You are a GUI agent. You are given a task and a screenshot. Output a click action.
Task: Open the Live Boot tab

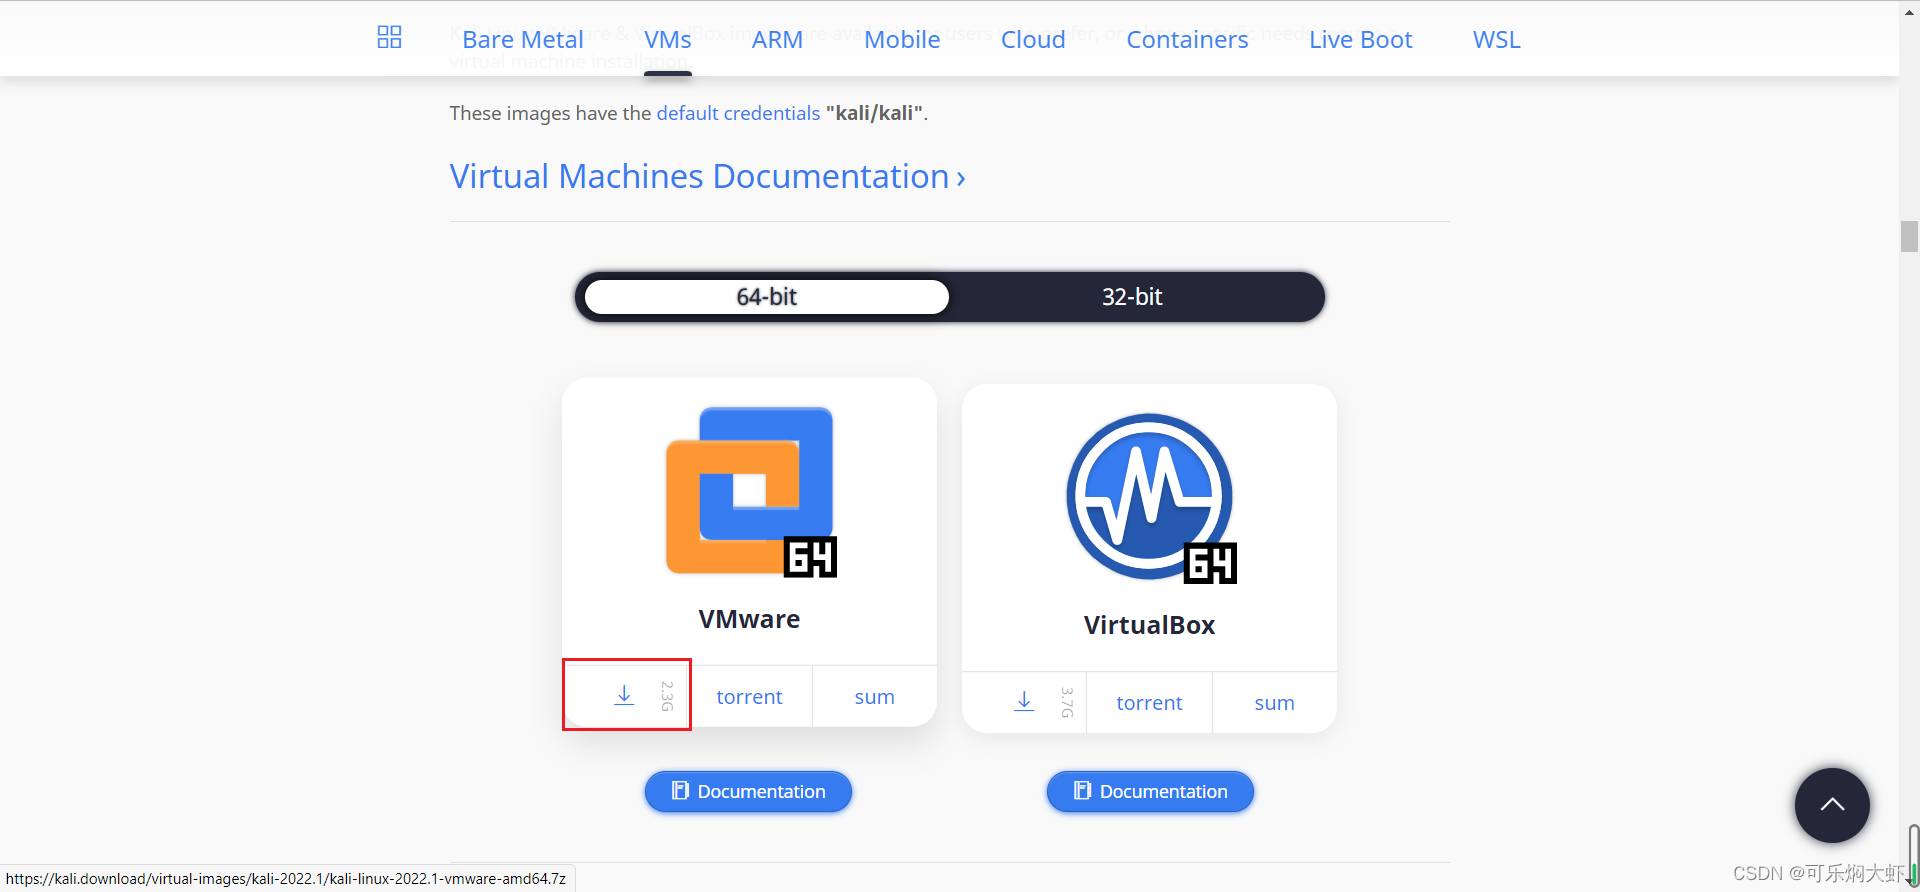click(1360, 40)
